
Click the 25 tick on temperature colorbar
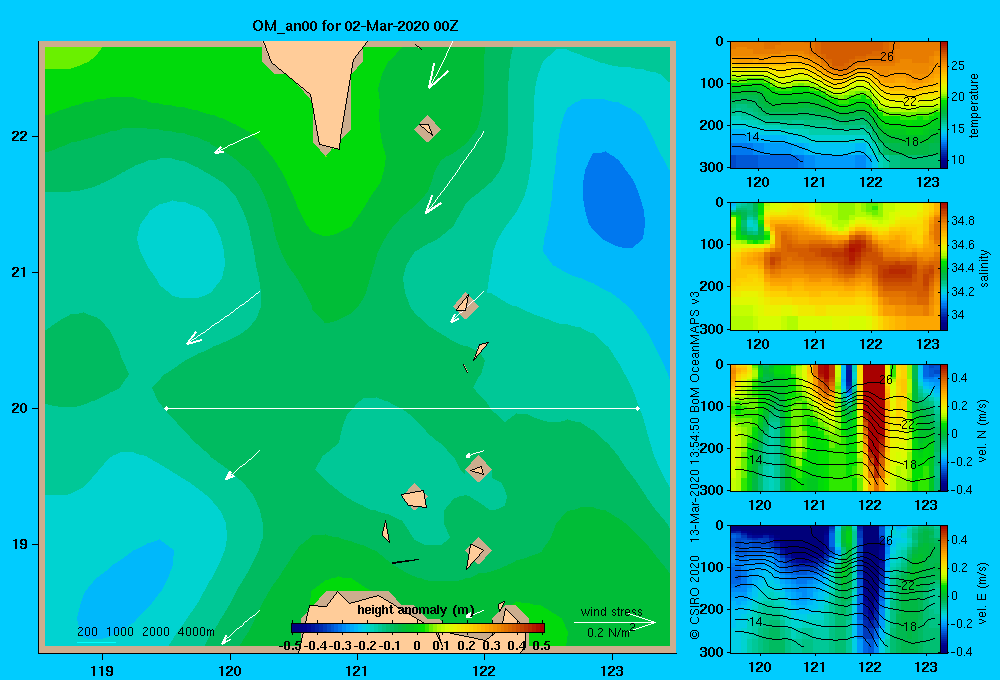point(957,66)
